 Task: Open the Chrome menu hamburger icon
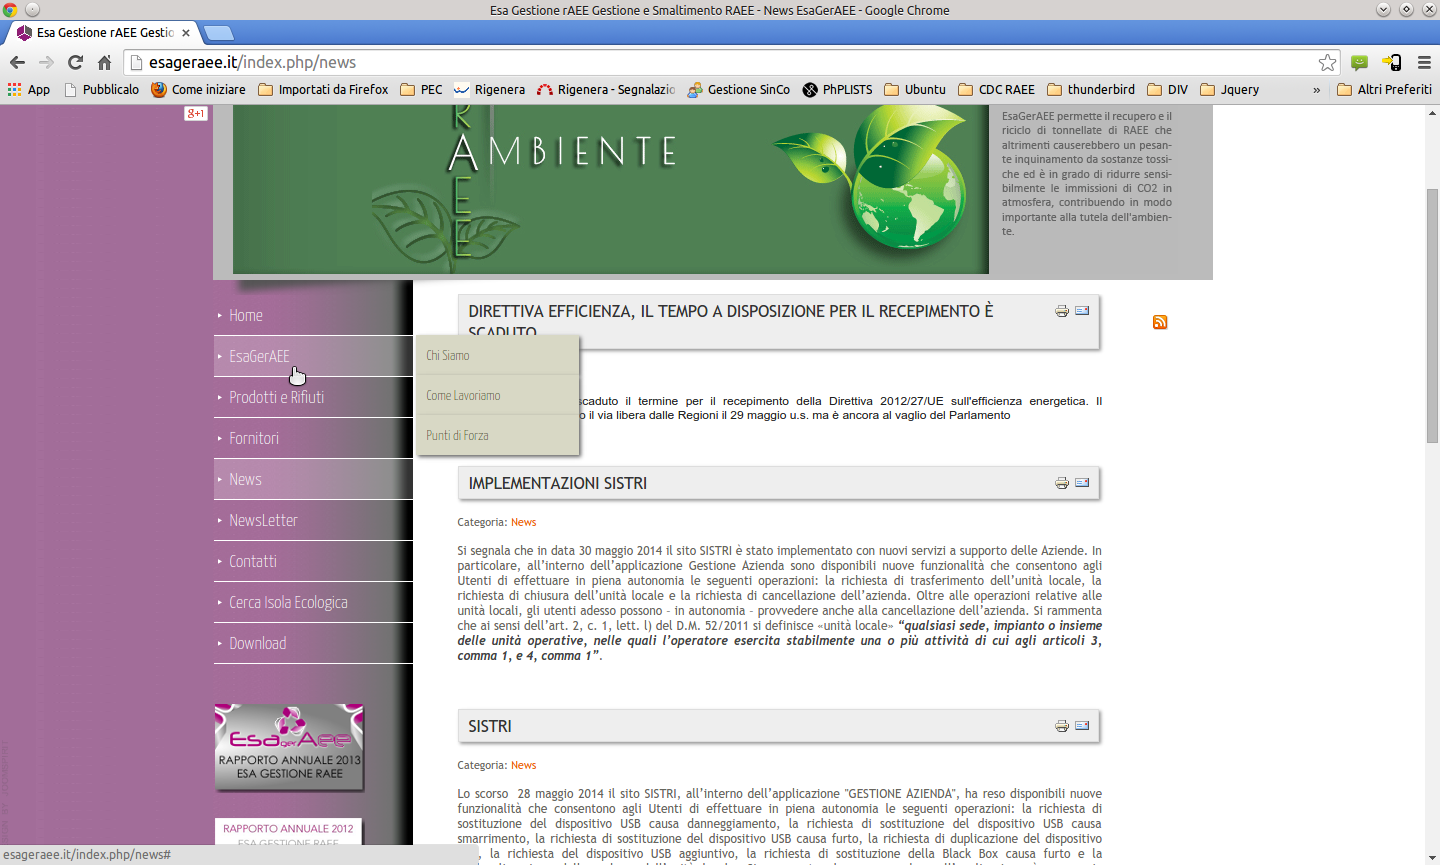click(x=1424, y=62)
